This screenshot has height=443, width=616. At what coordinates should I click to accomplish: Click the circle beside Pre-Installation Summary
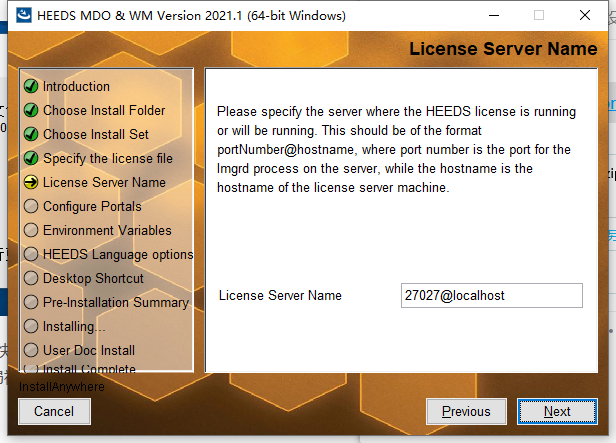[x=31, y=302]
